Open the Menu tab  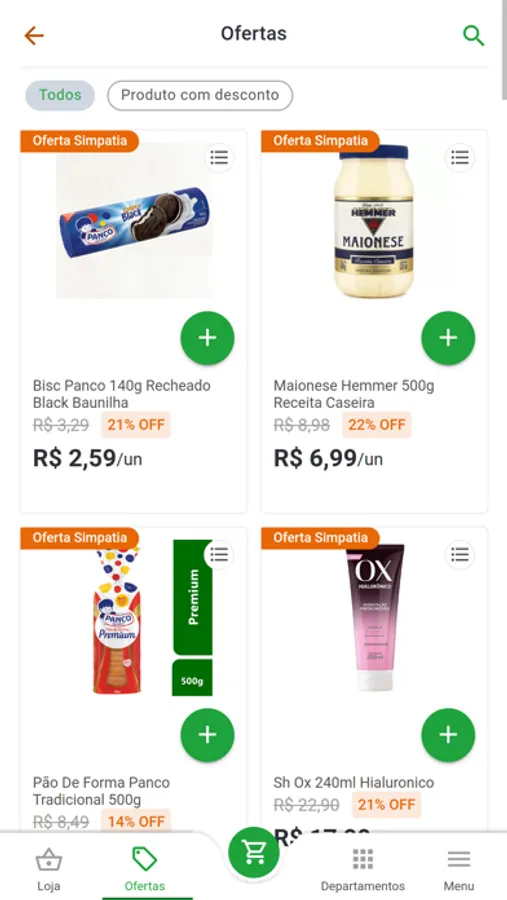tap(459, 868)
